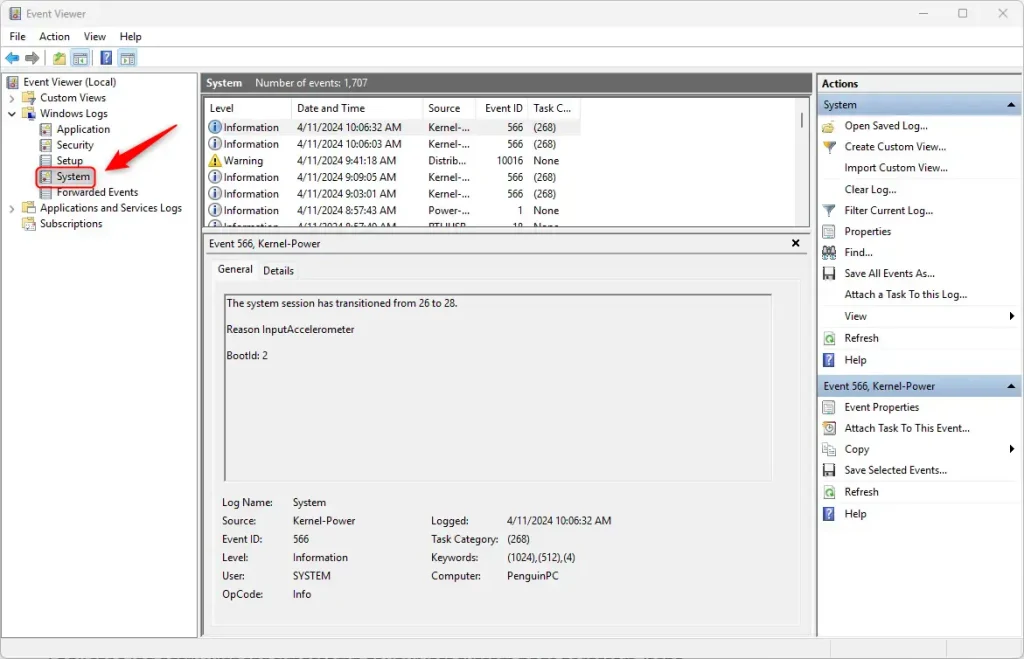The width and height of the screenshot is (1024, 659).
Task: Click Clear Log action
Action: pyautogui.click(x=870, y=189)
